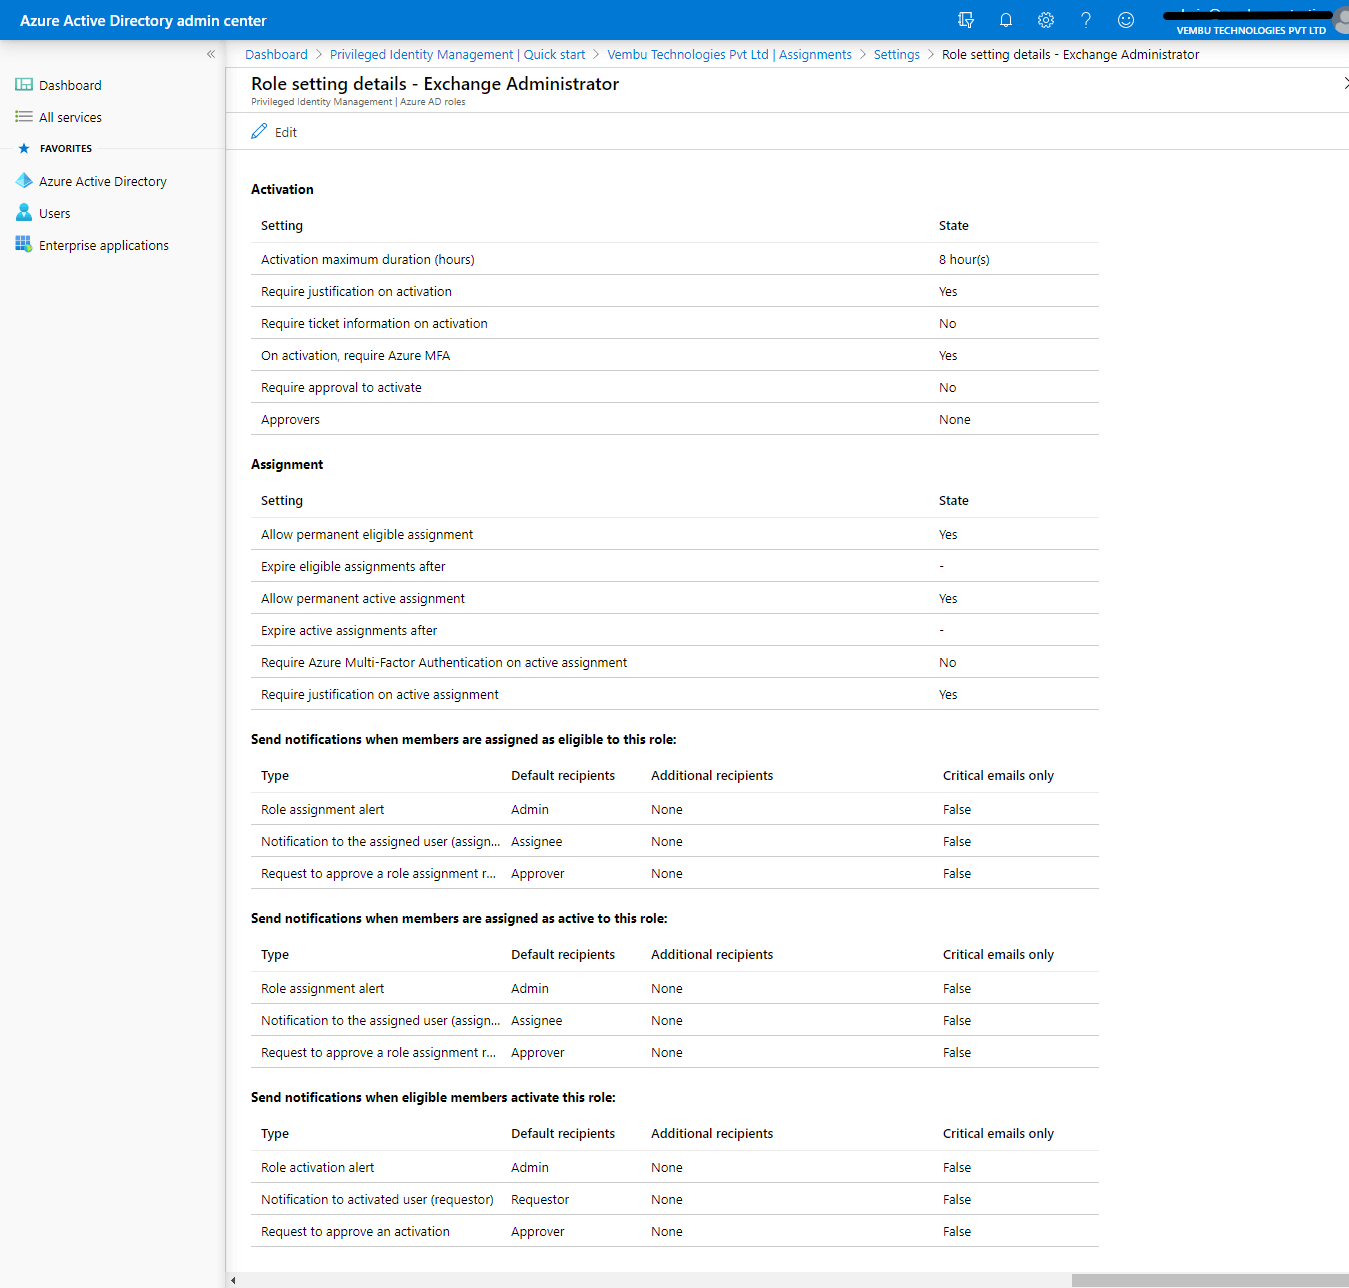This screenshot has width=1349, height=1288.
Task: Click "Expire active assignments after" setting
Action: tap(349, 630)
